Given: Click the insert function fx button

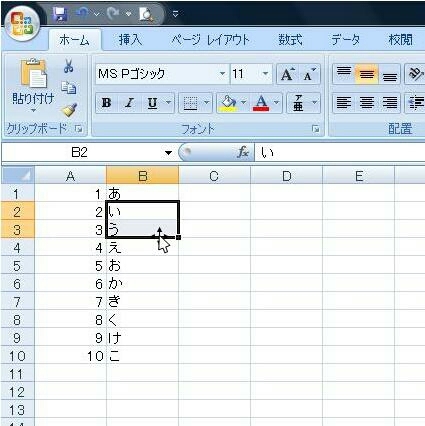Looking at the screenshot, I should (x=243, y=152).
